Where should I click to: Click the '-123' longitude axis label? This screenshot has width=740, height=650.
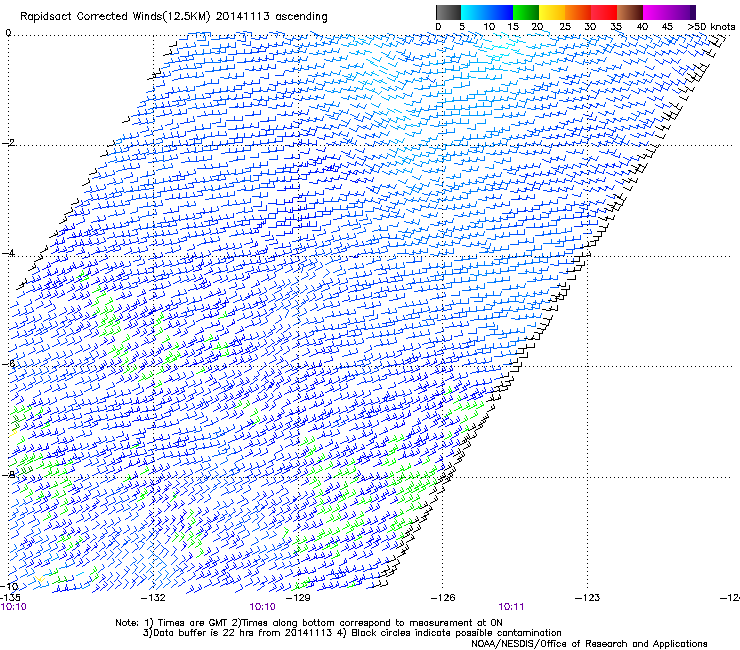(588, 598)
